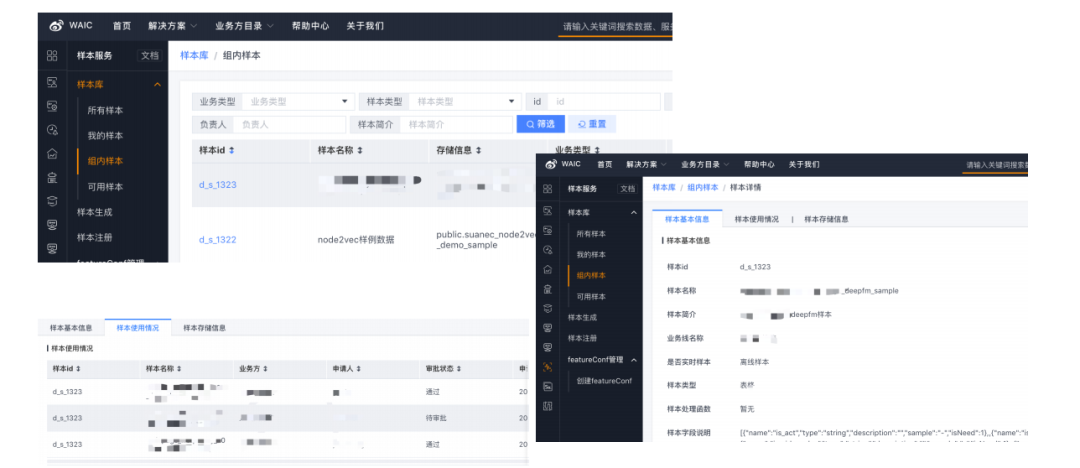Expand 业务方目录 menu in the detail window
The image size is (1080, 468).
tap(705, 165)
